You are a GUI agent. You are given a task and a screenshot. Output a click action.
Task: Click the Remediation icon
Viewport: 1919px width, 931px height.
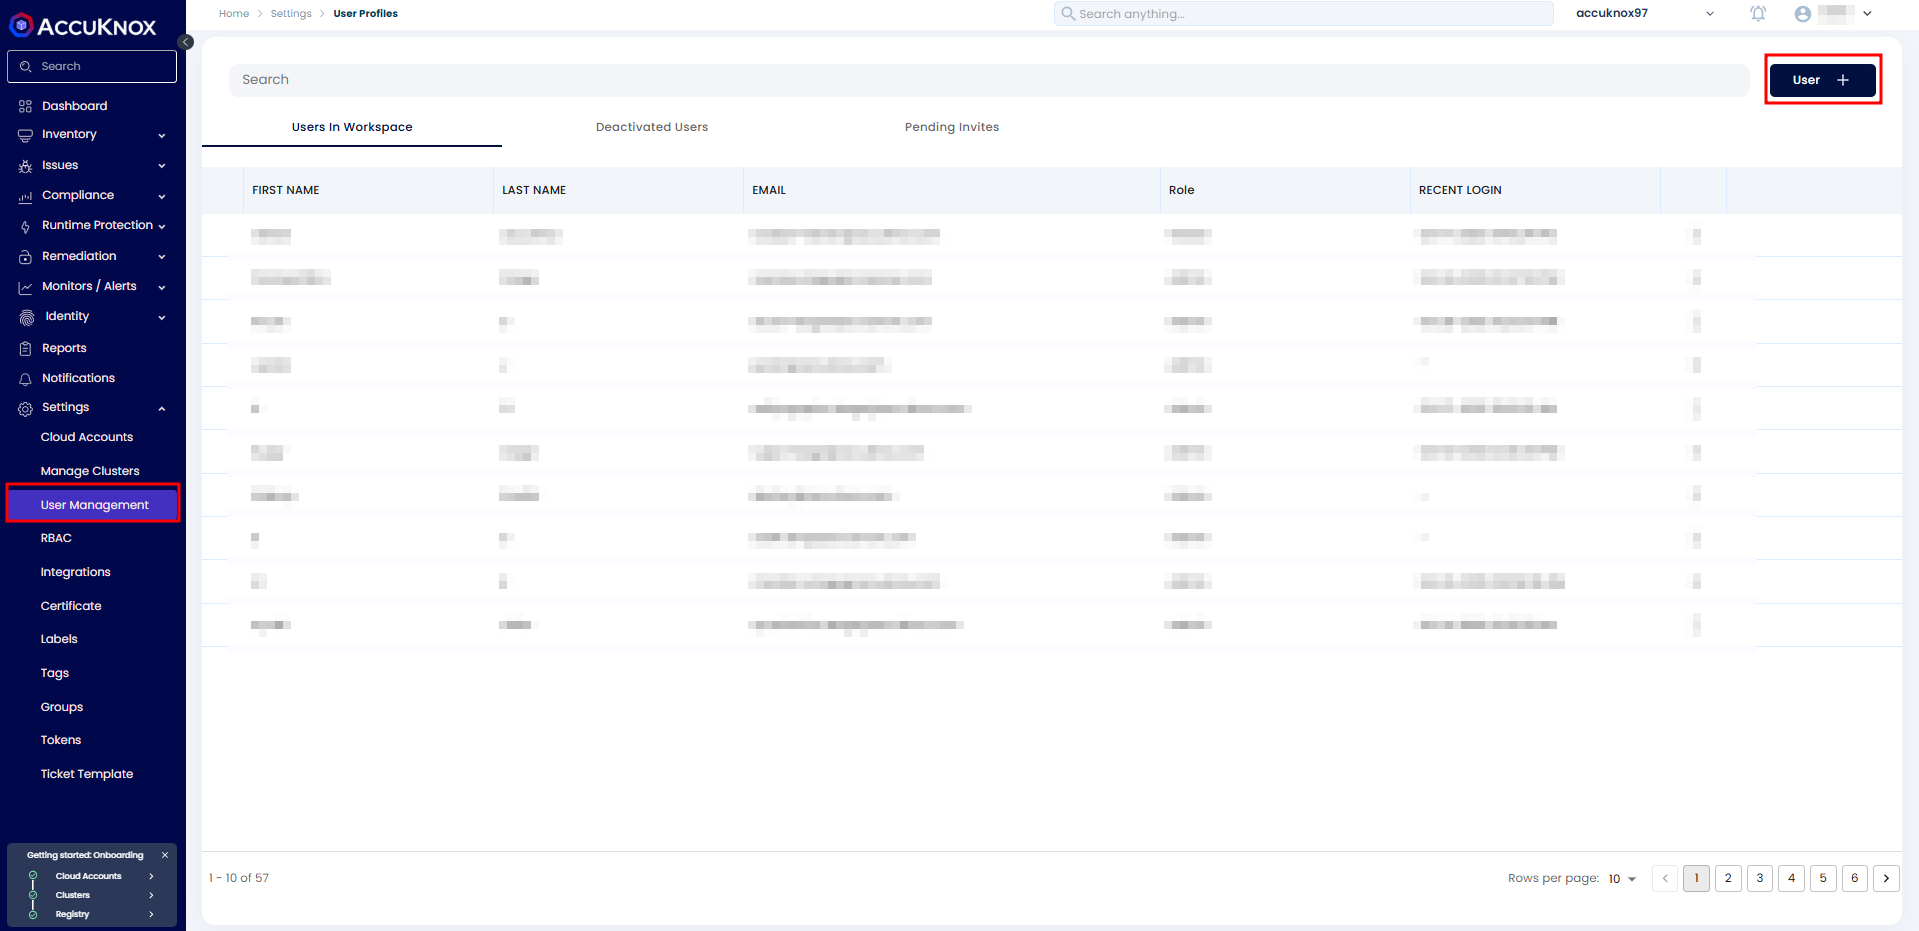(x=25, y=257)
